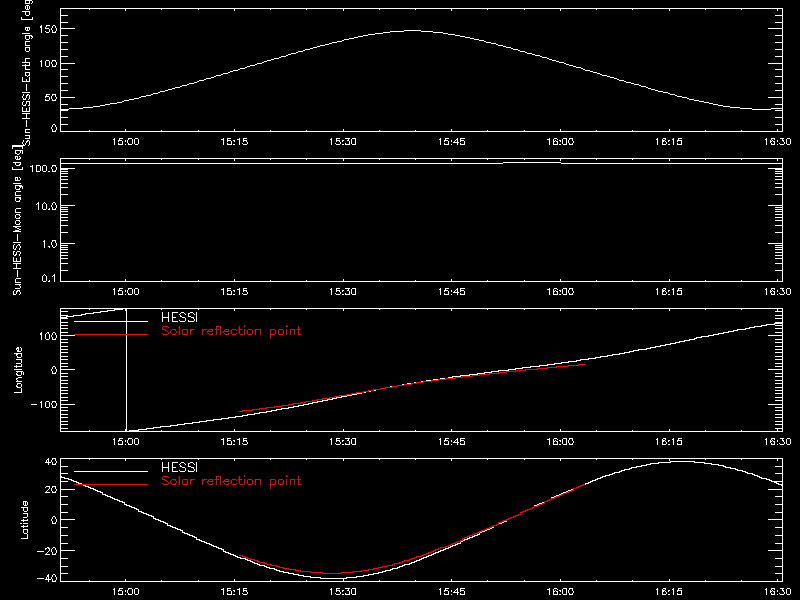Click the vertical longitude wrap line near 15:00
This screenshot has width=800, height=600.
pyautogui.click(x=126, y=370)
